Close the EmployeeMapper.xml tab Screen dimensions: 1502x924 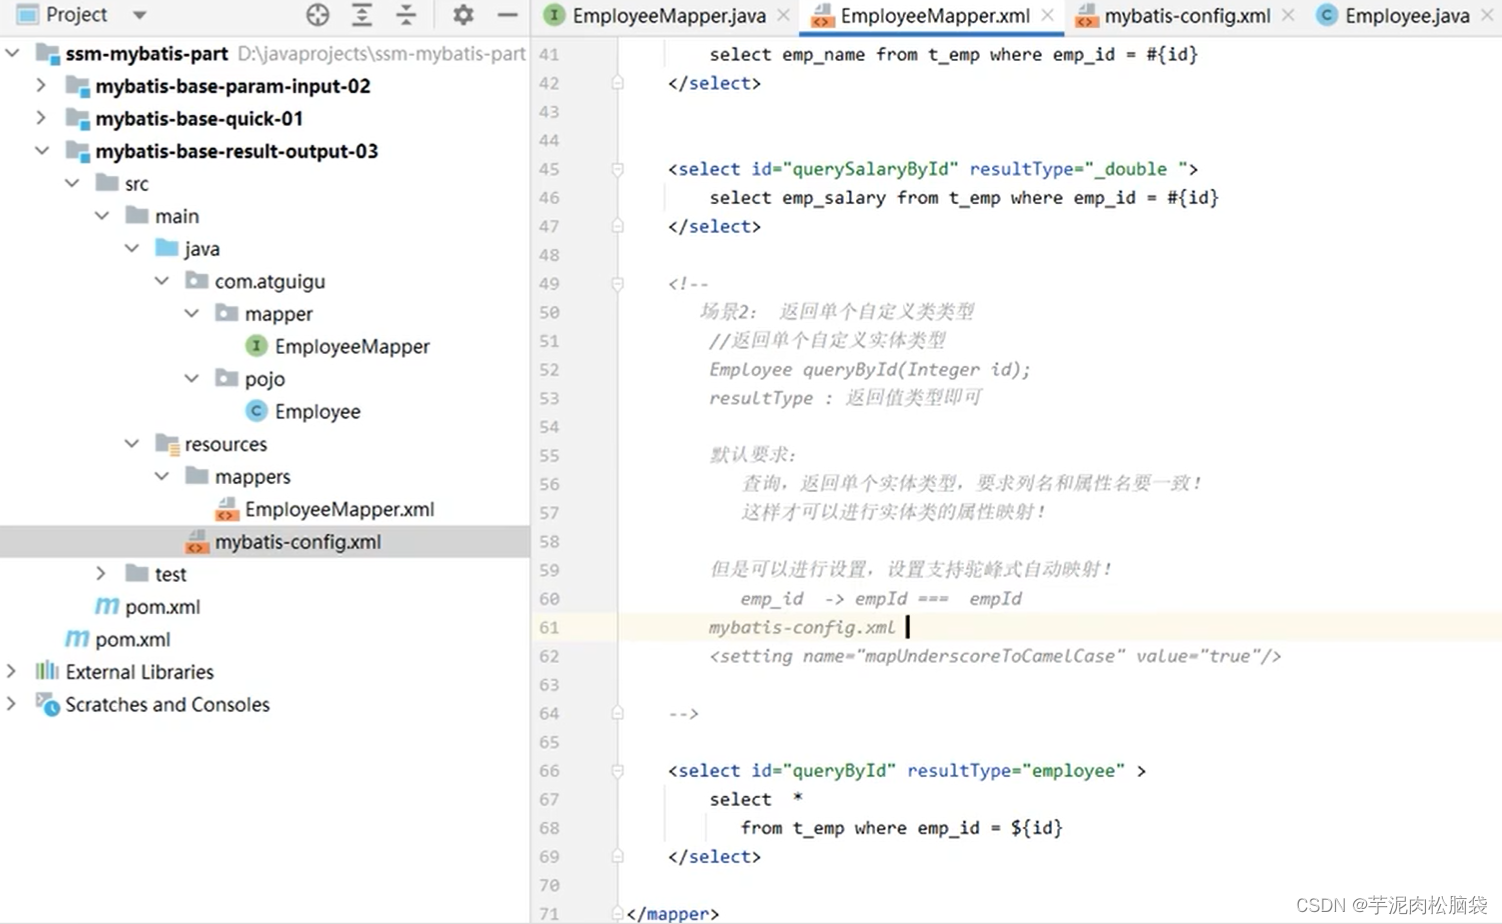[1047, 15]
